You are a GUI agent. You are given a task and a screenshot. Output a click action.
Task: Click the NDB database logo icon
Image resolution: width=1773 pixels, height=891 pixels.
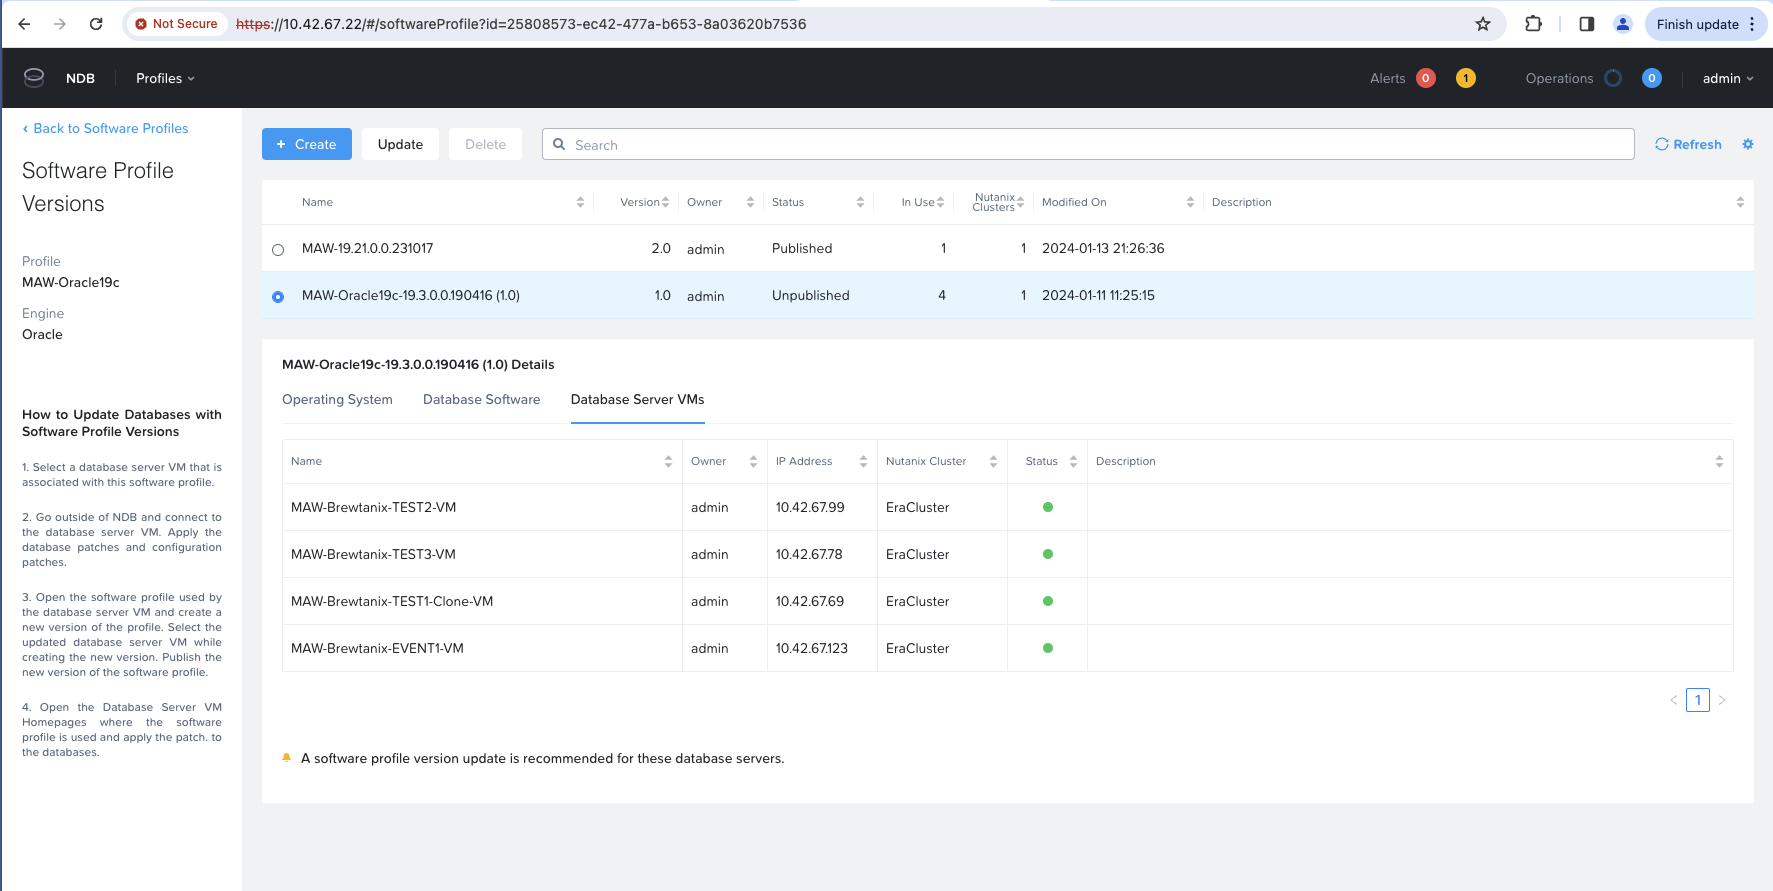point(34,78)
